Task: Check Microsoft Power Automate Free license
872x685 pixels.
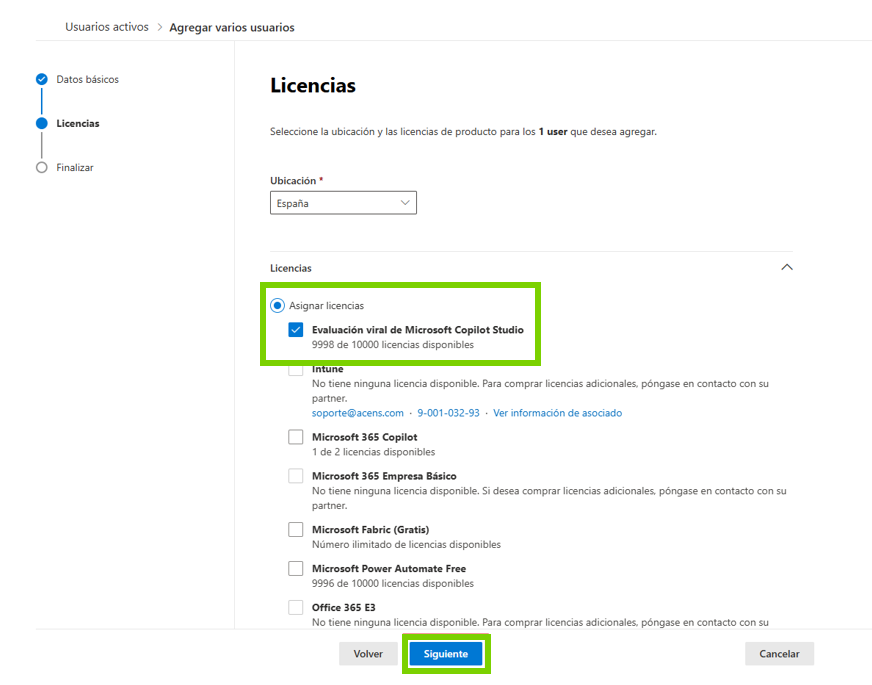Action: 296,568
